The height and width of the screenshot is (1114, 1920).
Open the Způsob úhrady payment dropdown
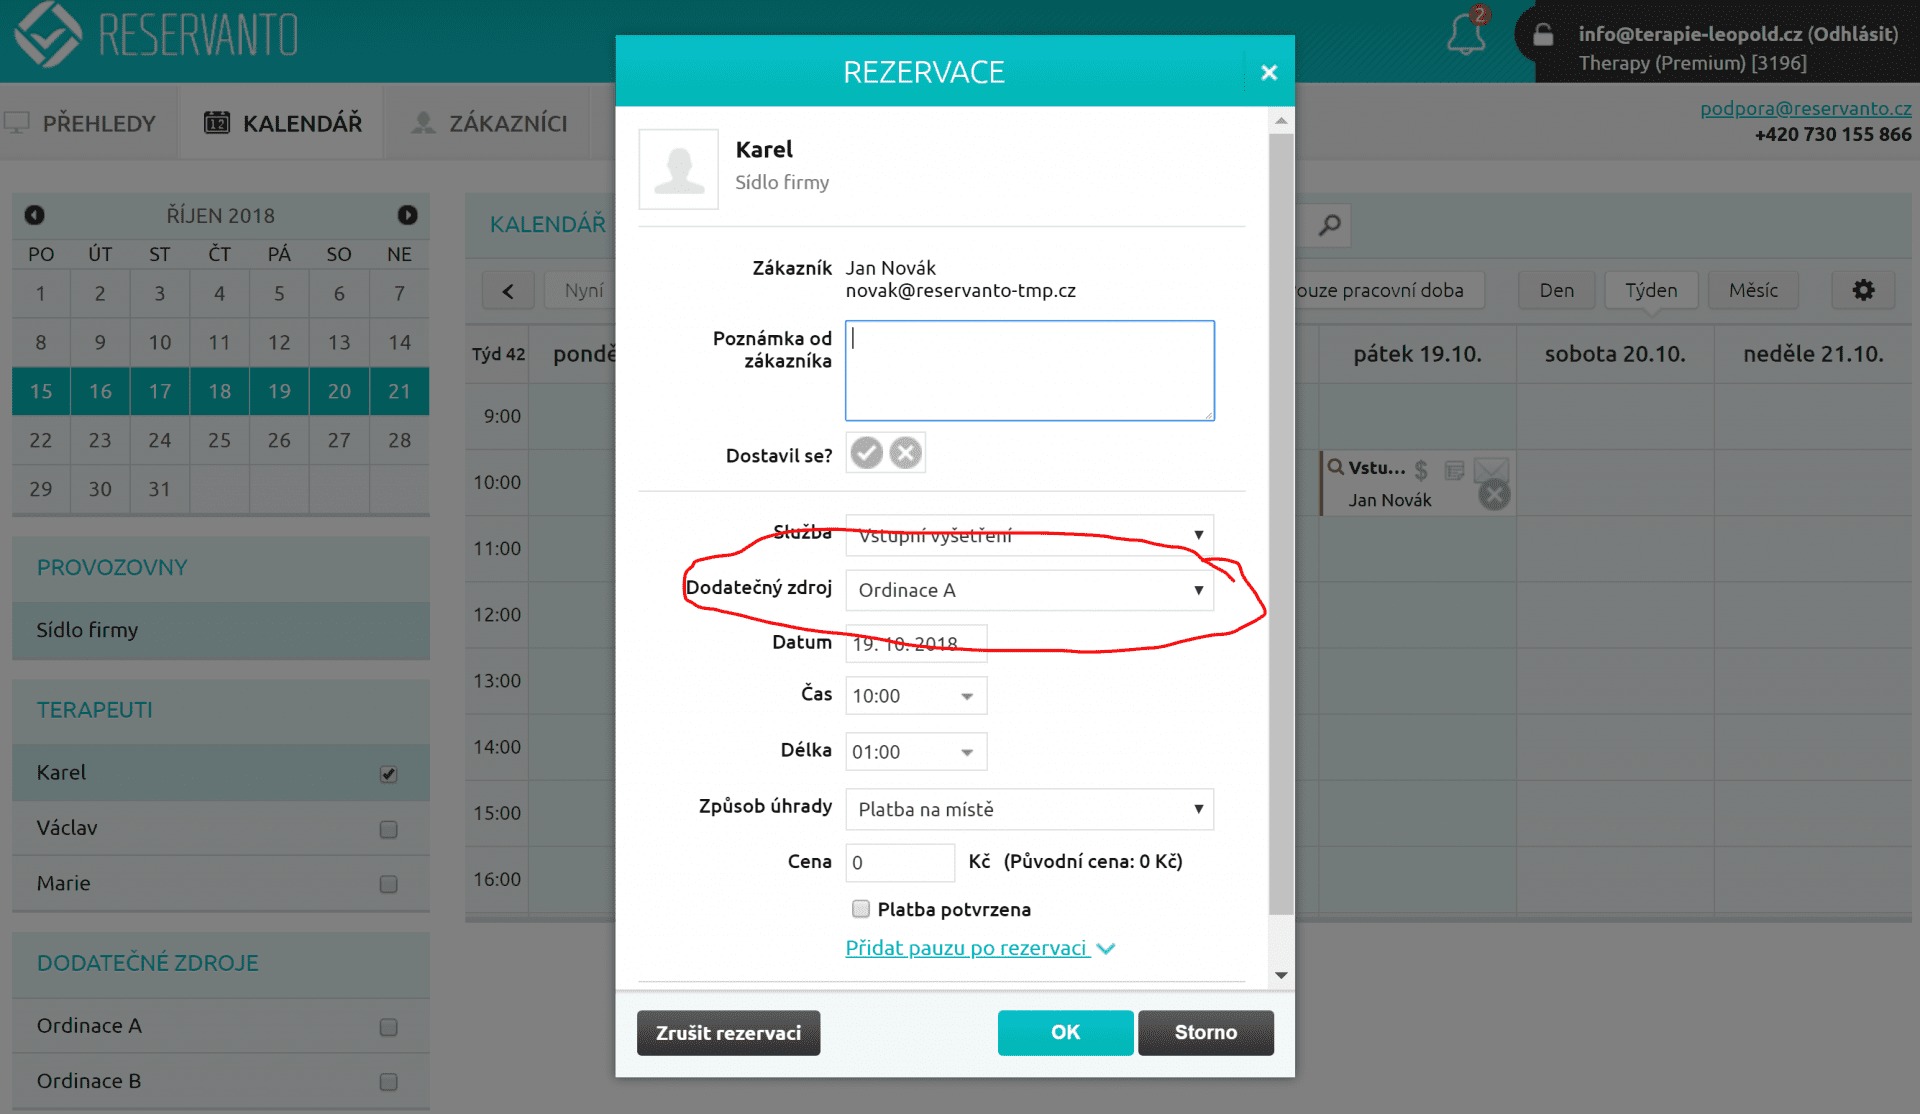point(1029,809)
